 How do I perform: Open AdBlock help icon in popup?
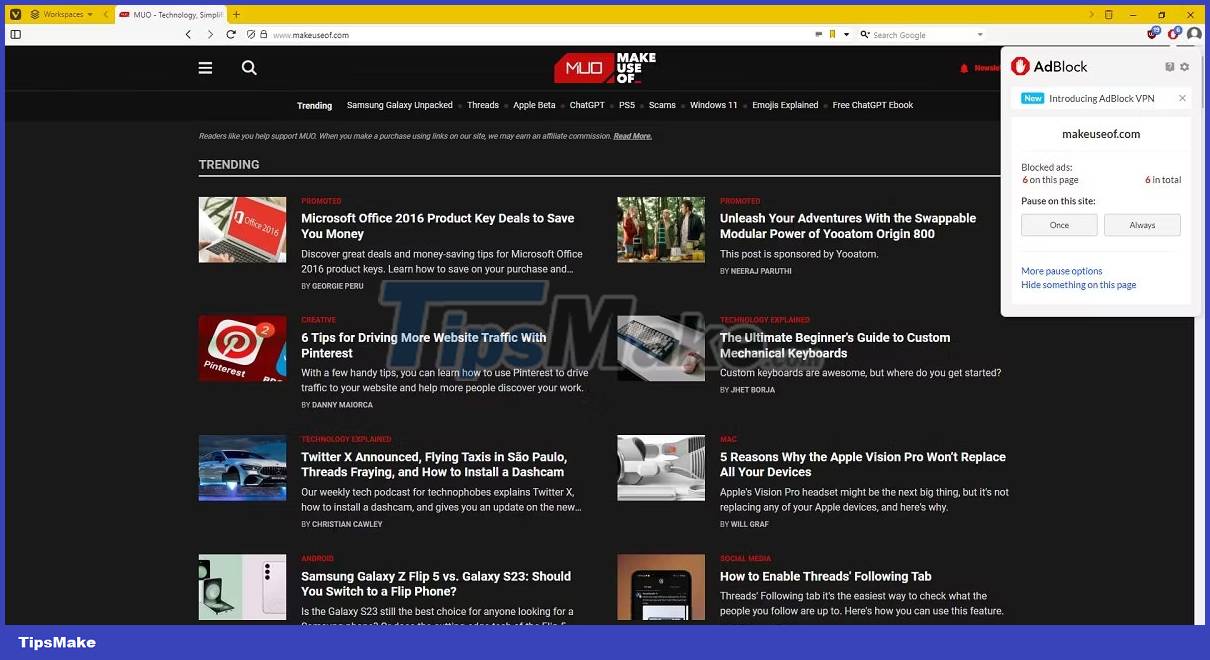point(1169,67)
